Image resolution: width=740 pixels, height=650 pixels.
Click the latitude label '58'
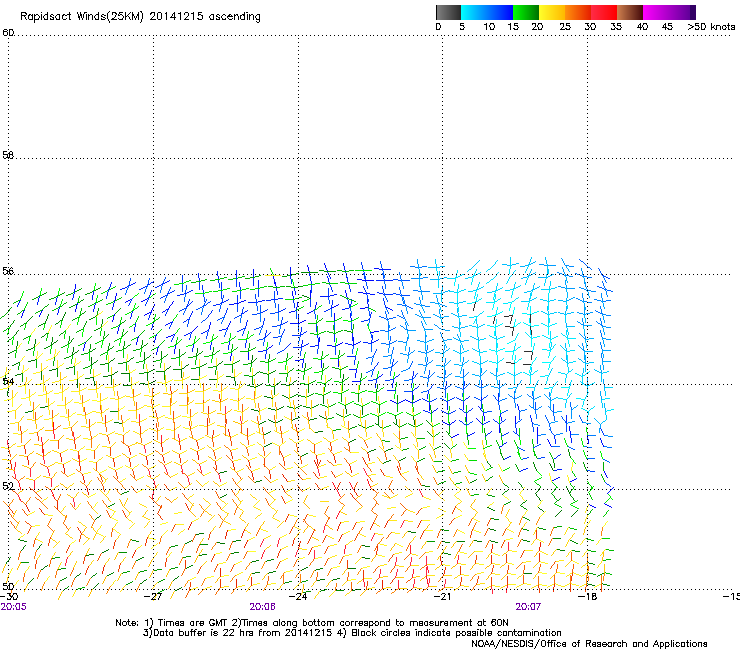point(8,155)
